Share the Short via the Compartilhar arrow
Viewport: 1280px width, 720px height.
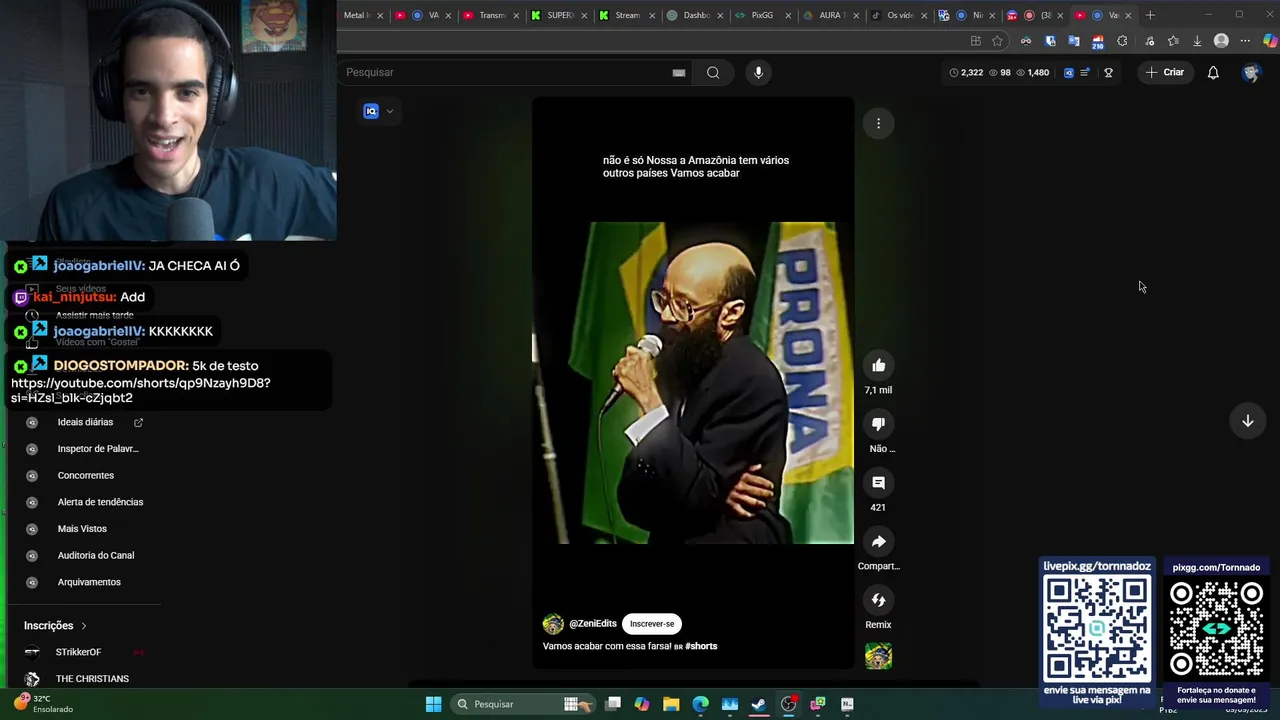pos(878,542)
